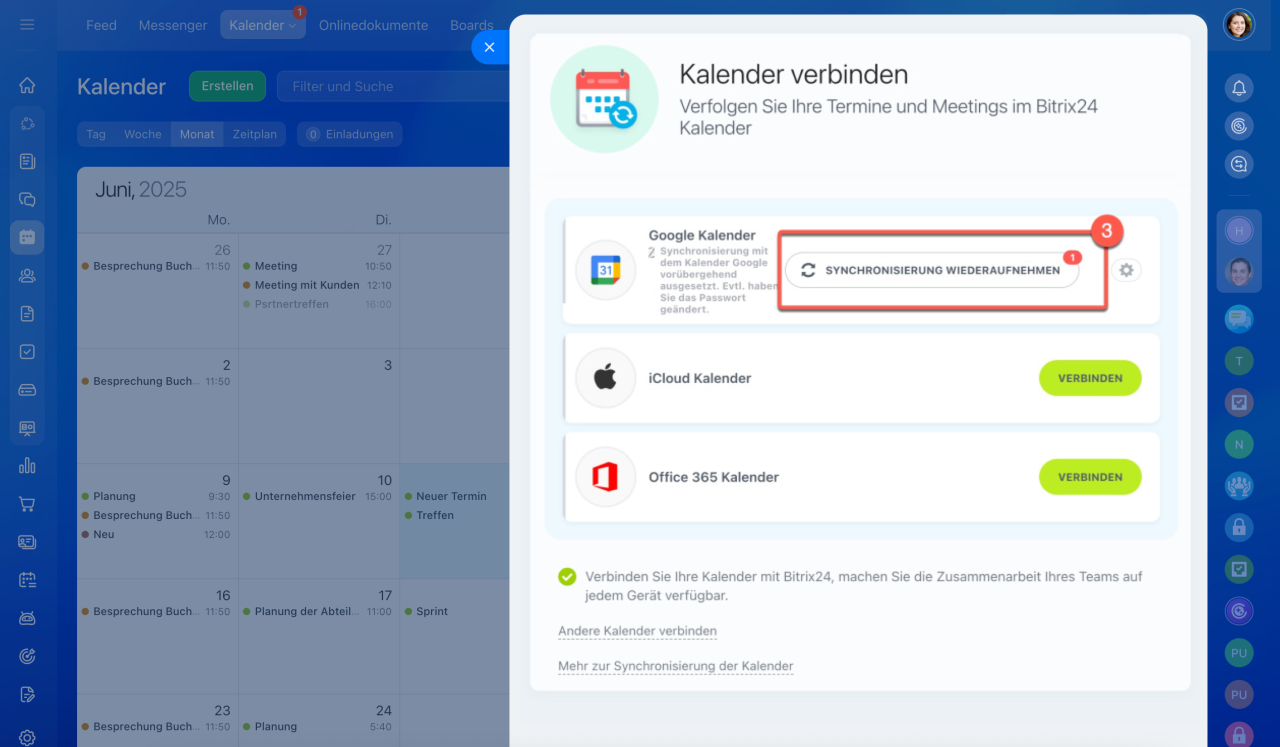Open the hamburger main menu

27,24
